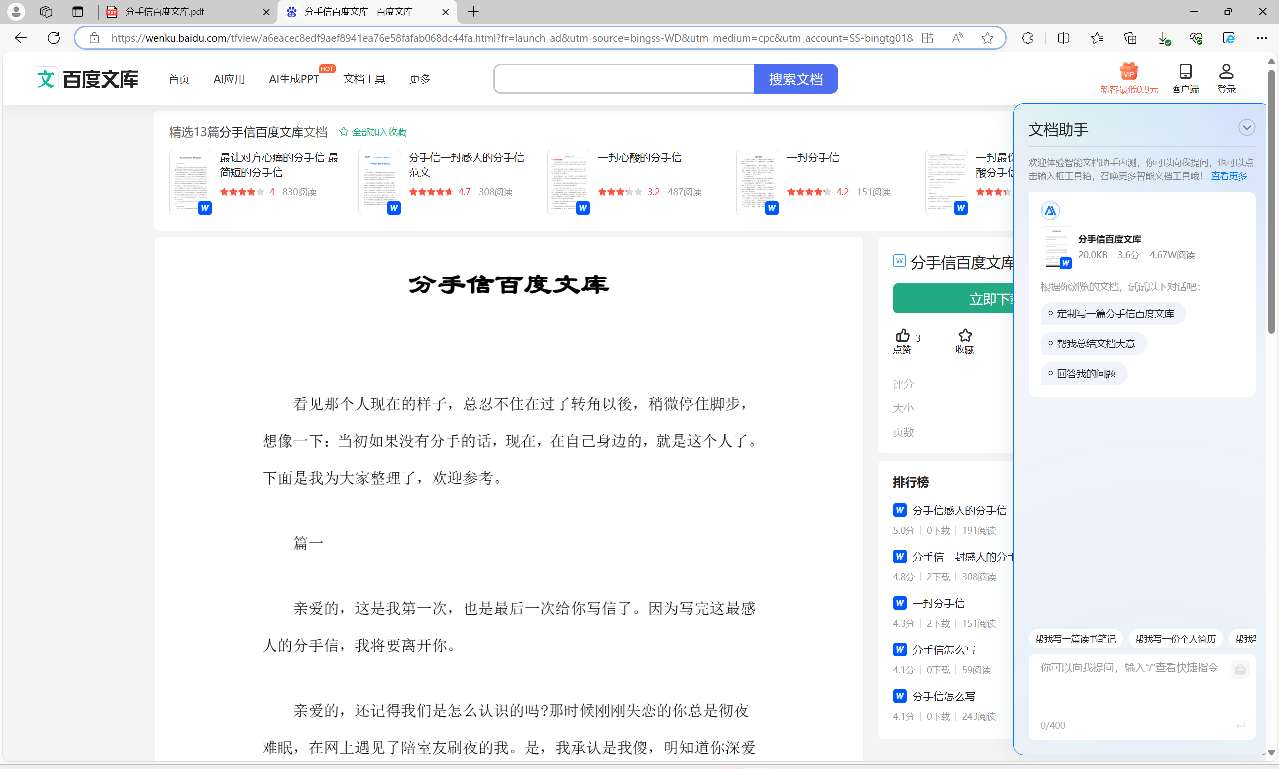The image size is (1279, 769).
Task: Click the green 立即下载 button
Action: [x=952, y=298]
